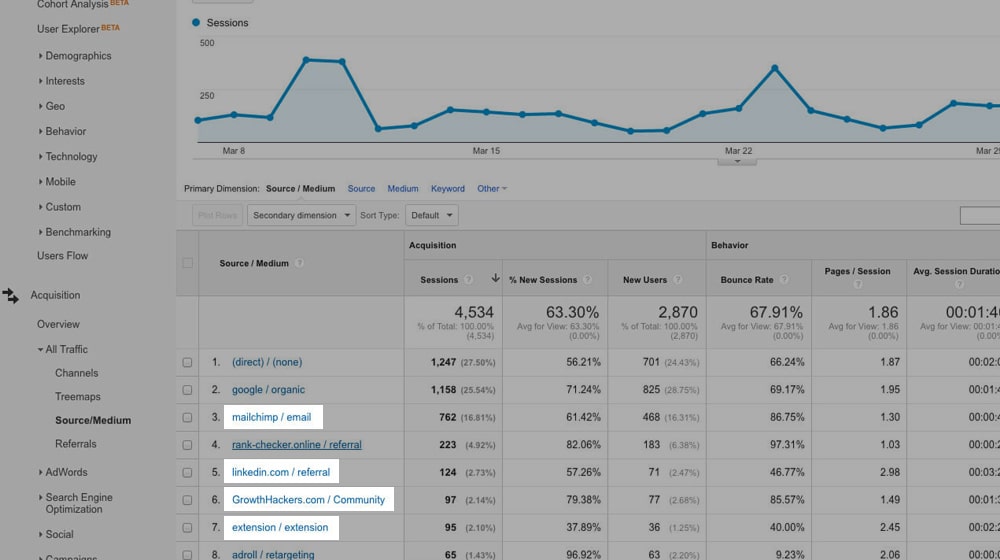Open google / organic source link
The image size is (1000, 560).
tap(268, 390)
